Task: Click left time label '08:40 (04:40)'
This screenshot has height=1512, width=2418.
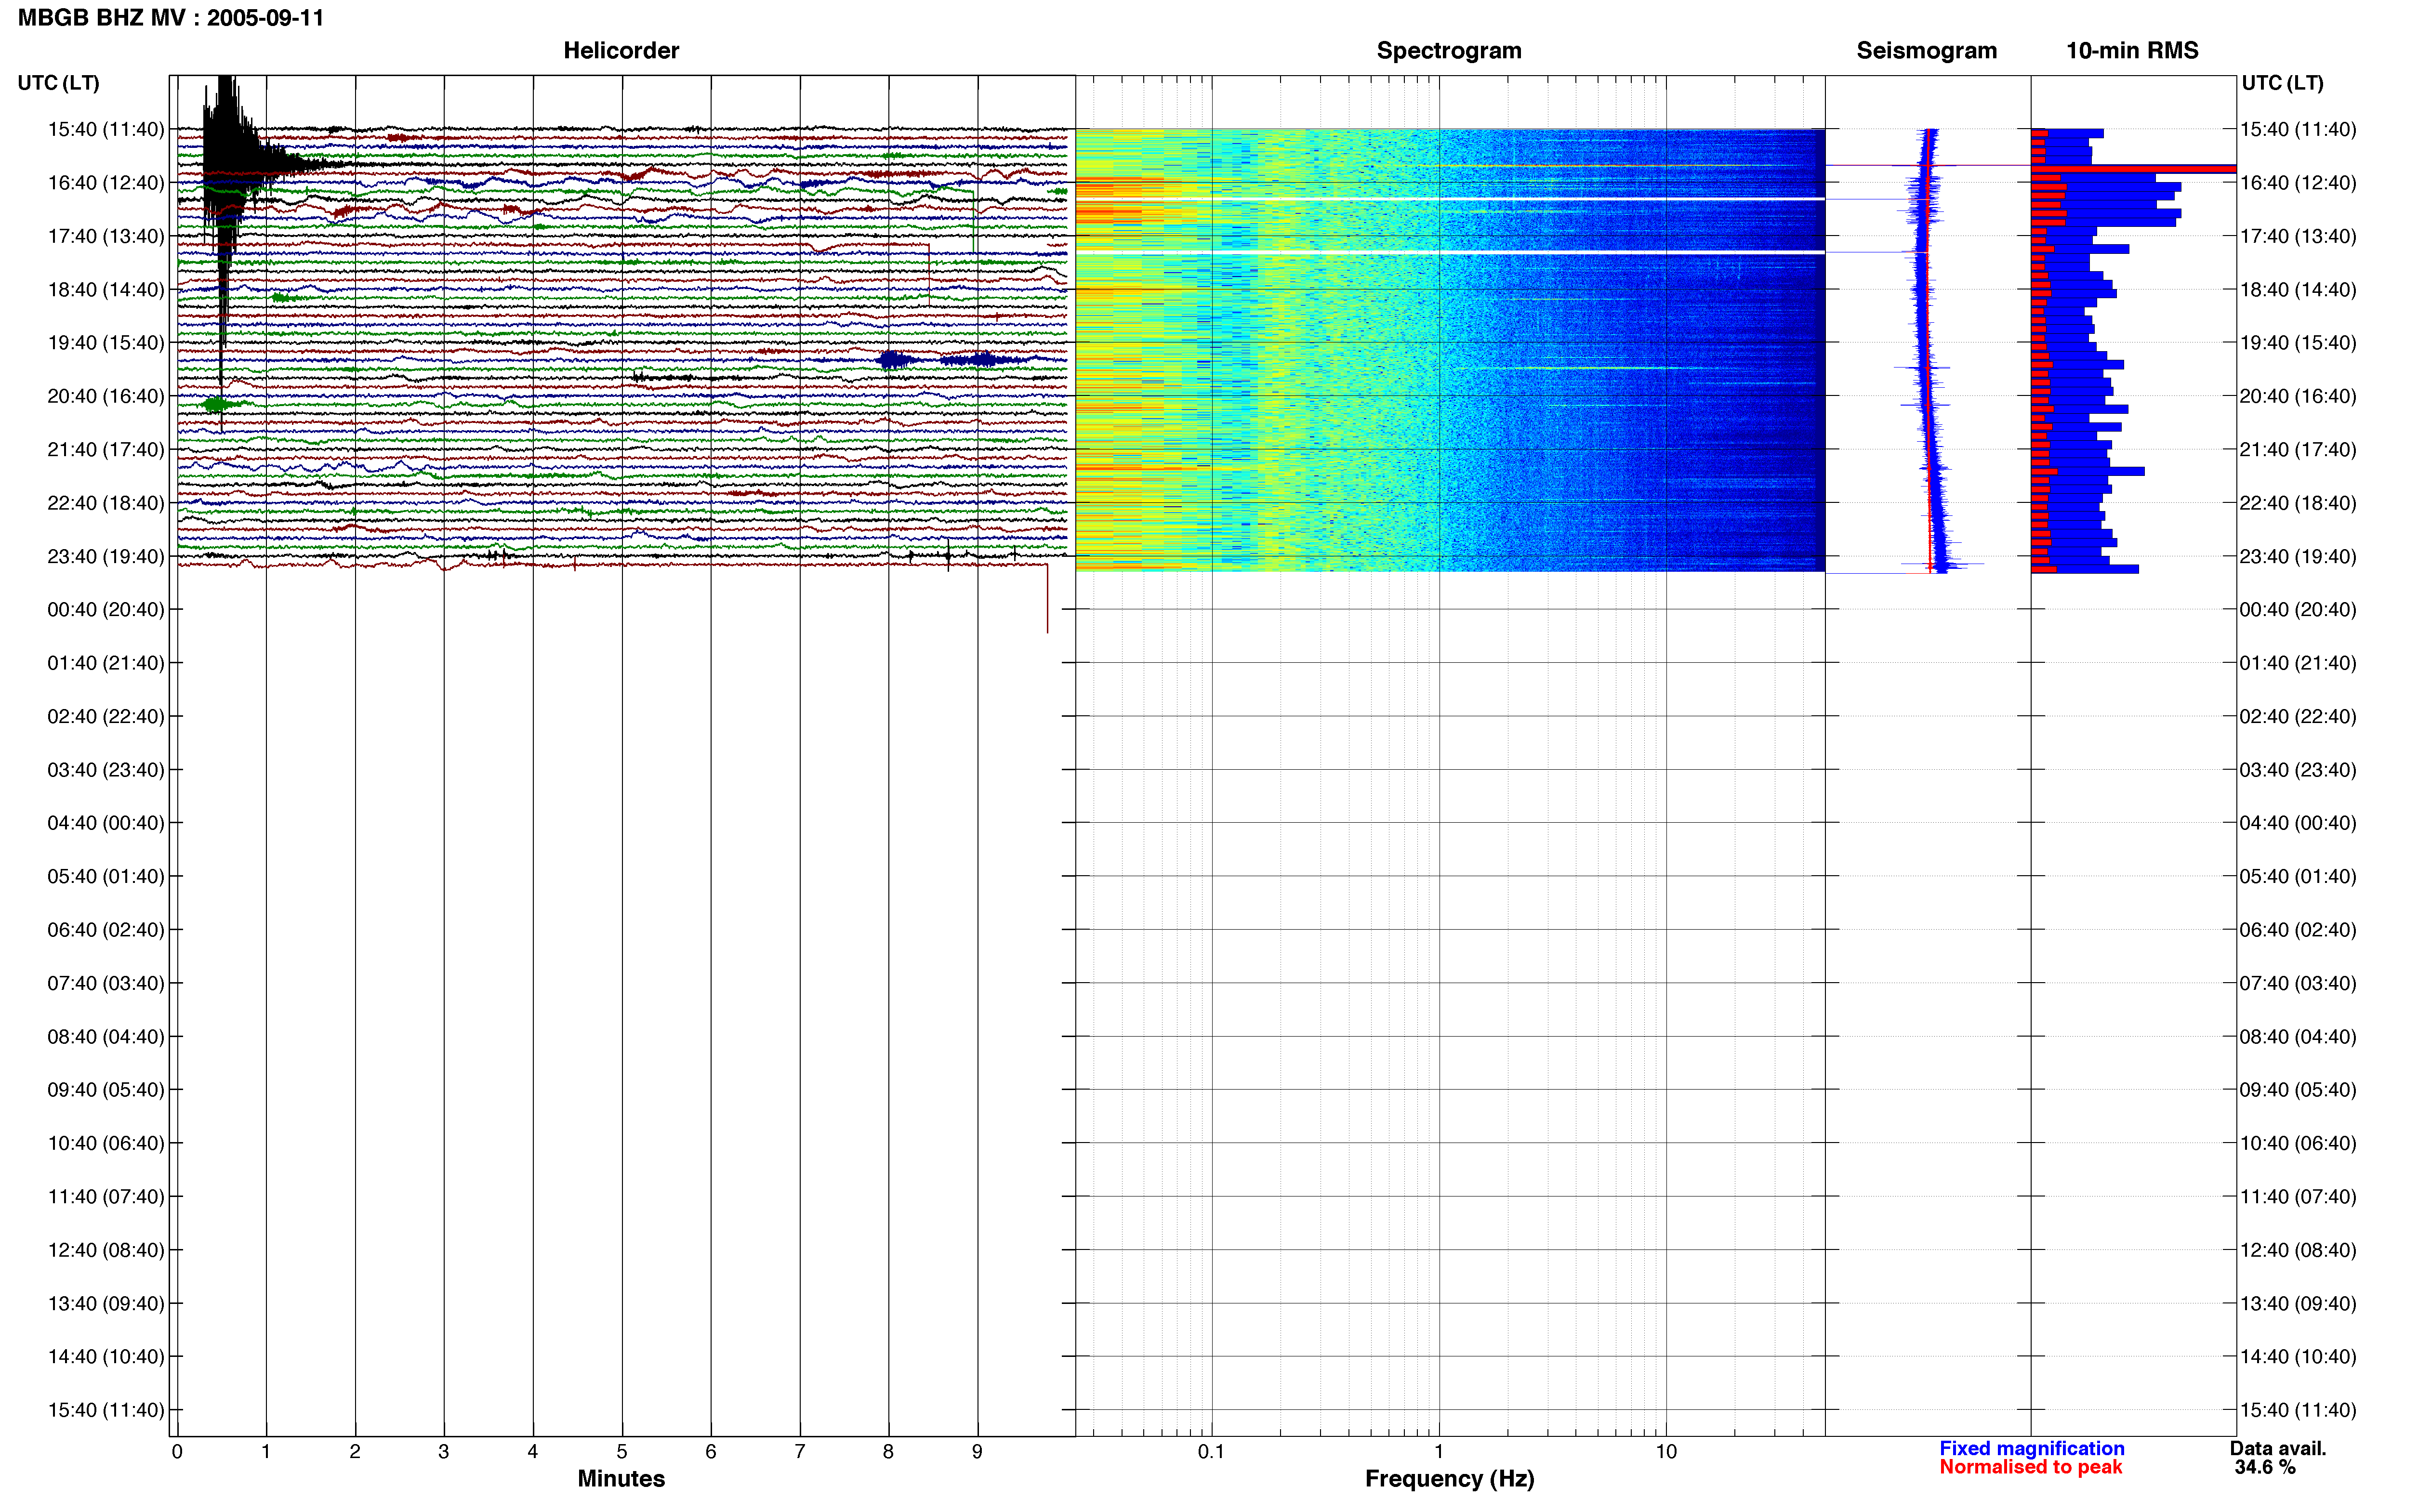Action: click(106, 1036)
